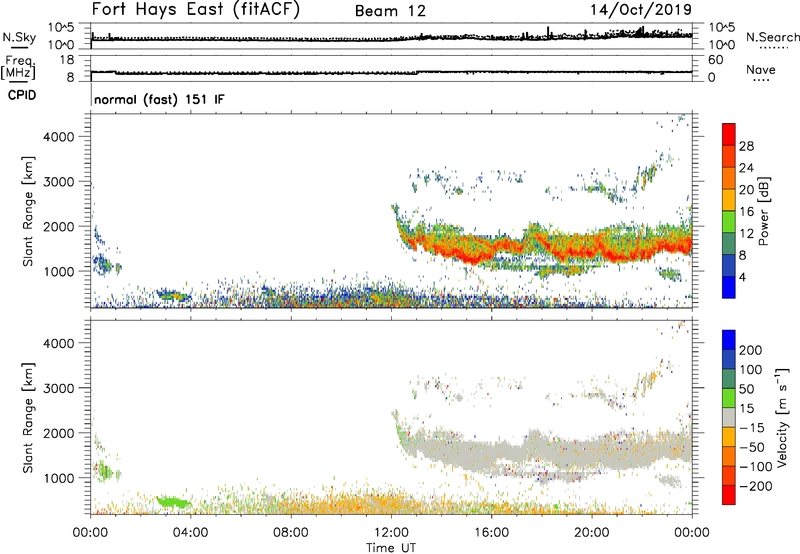Click the 'CPID' label
The height and width of the screenshot is (554, 800).
point(22,95)
